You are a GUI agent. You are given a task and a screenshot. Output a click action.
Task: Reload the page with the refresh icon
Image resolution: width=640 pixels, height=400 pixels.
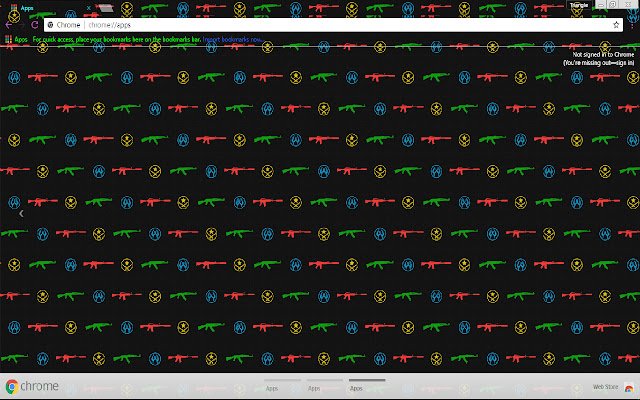click(x=35, y=25)
